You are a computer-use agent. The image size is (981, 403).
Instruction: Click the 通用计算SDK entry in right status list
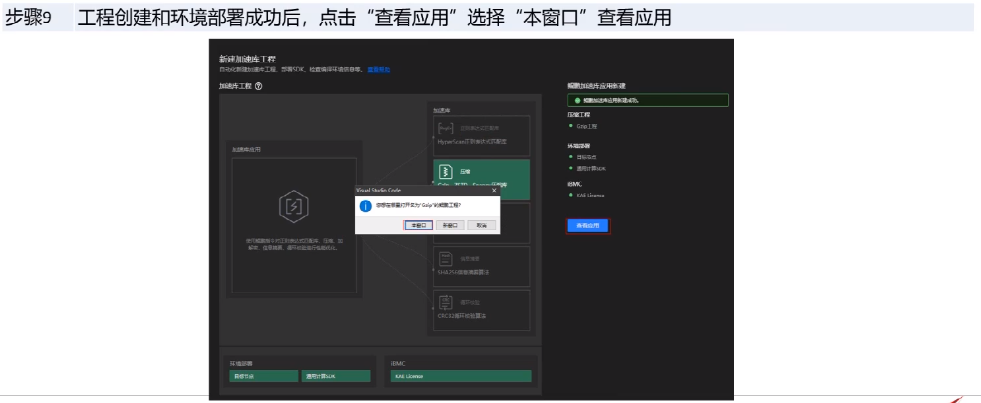(591, 168)
